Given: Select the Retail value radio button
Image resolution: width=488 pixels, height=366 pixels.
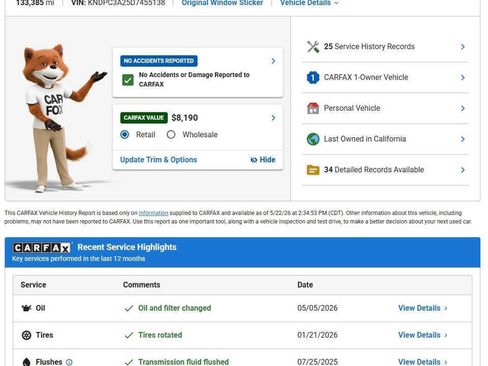Looking at the screenshot, I should coord(125,134).
